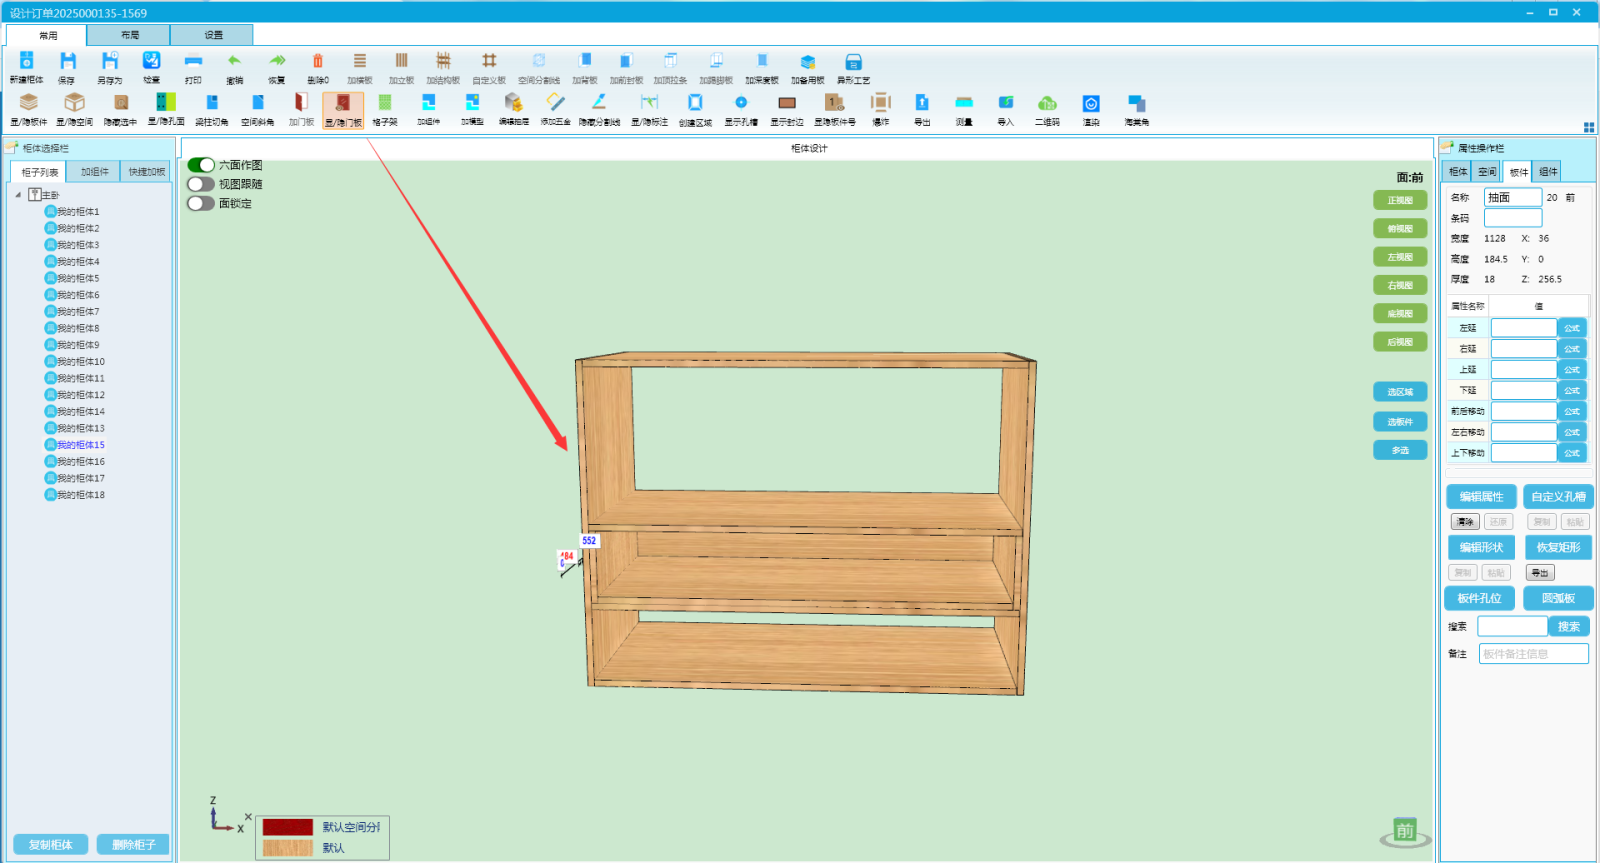Click the 测量 measure icon
The image size is (1600, 863).
[x=964, y=102]
